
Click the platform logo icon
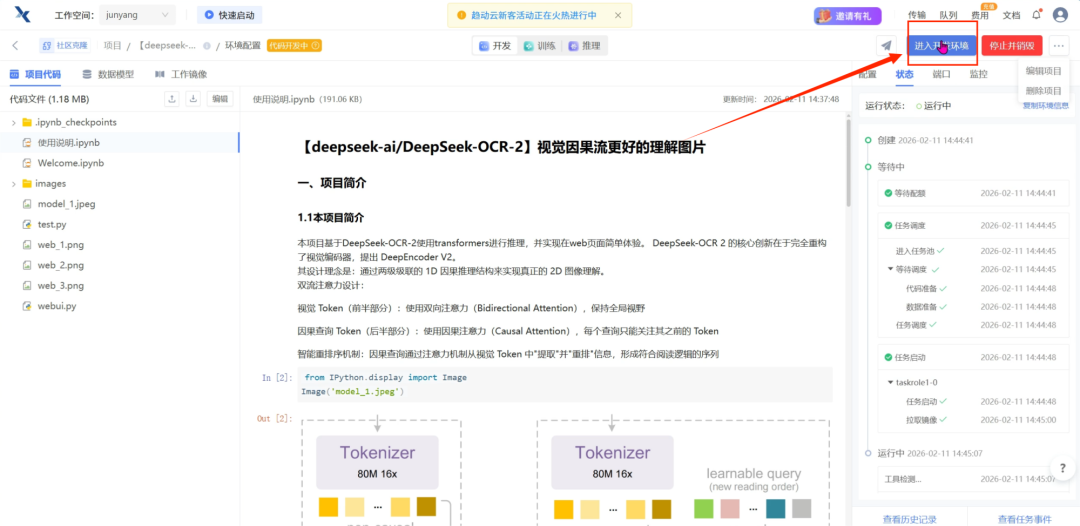pos(23,14)
